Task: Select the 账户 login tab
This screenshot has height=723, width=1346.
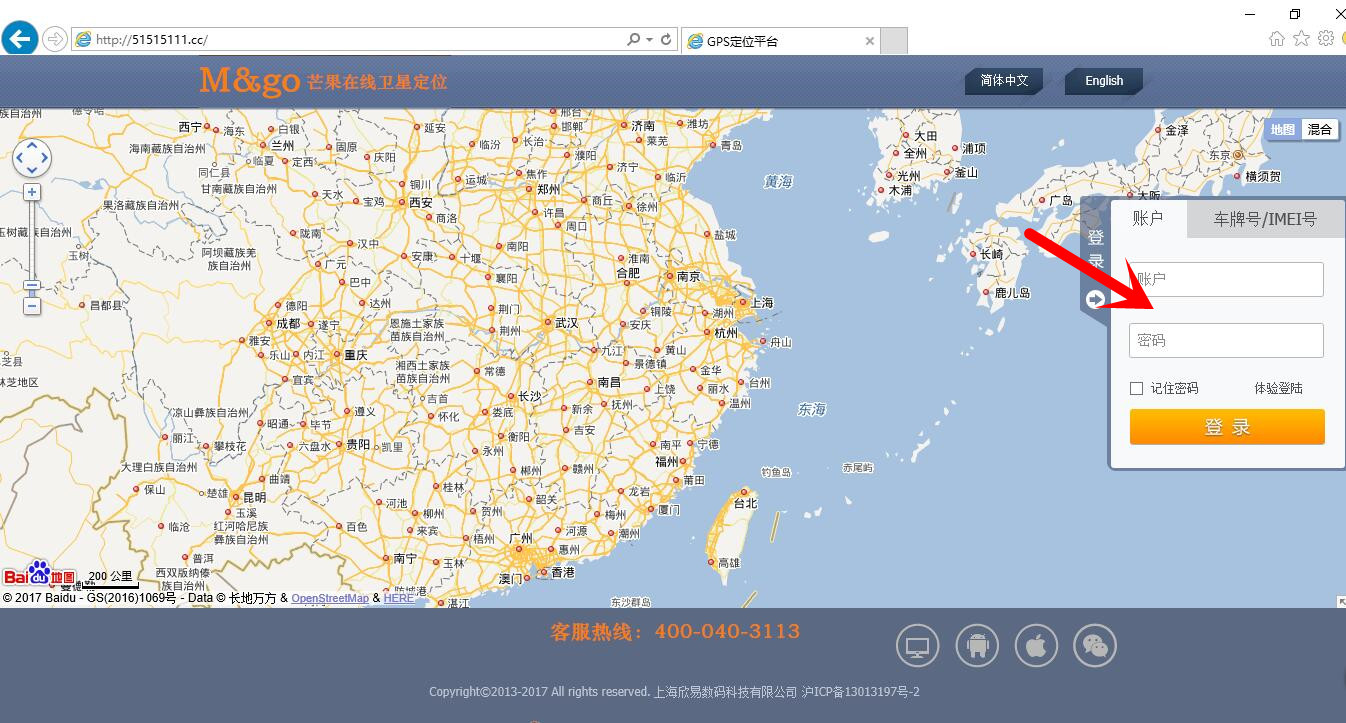Action: 1148,219
